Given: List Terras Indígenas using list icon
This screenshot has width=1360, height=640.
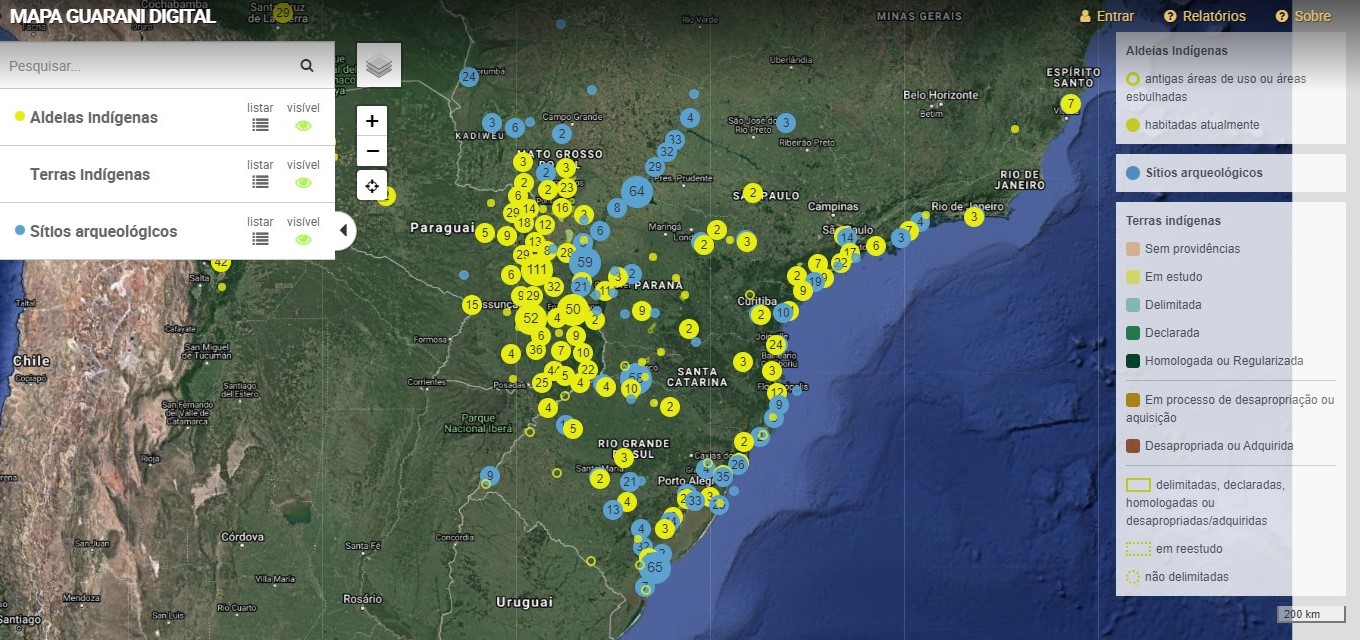Looking at the screenshot, I should coord(260,182).
